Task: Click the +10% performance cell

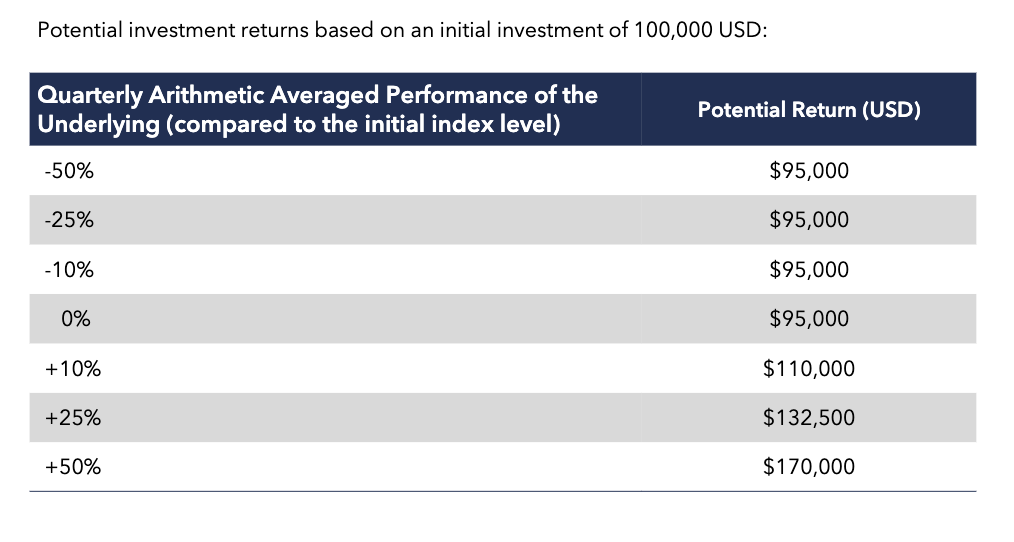Action: [x=73, y=369]
